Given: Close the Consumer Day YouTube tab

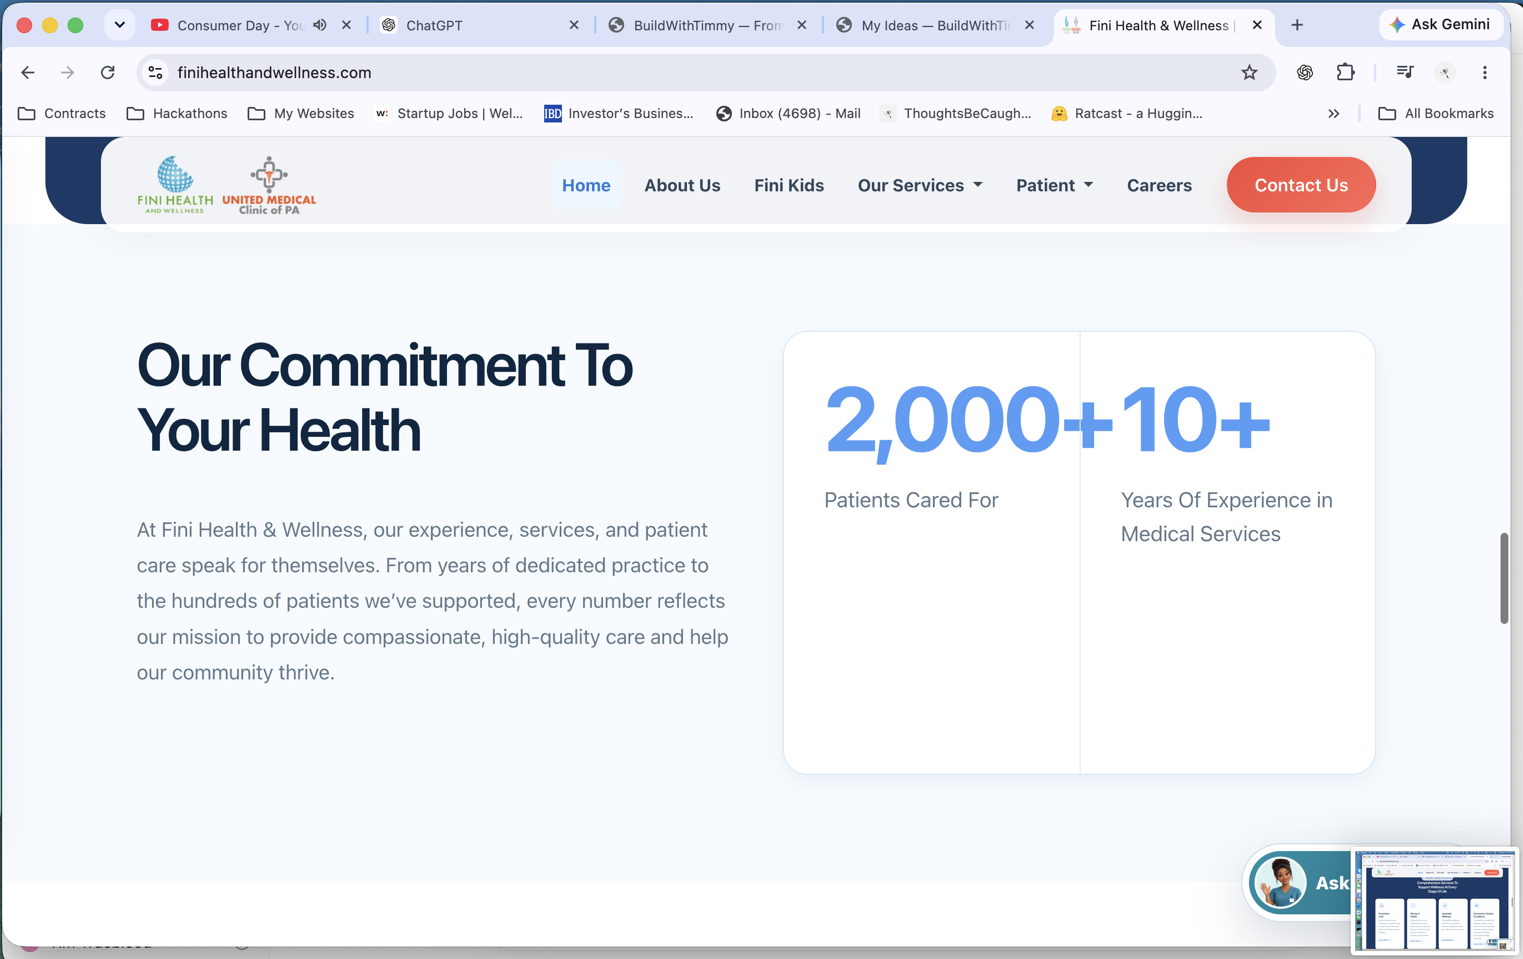Looking at the screenshot, I should click(346, 25).
